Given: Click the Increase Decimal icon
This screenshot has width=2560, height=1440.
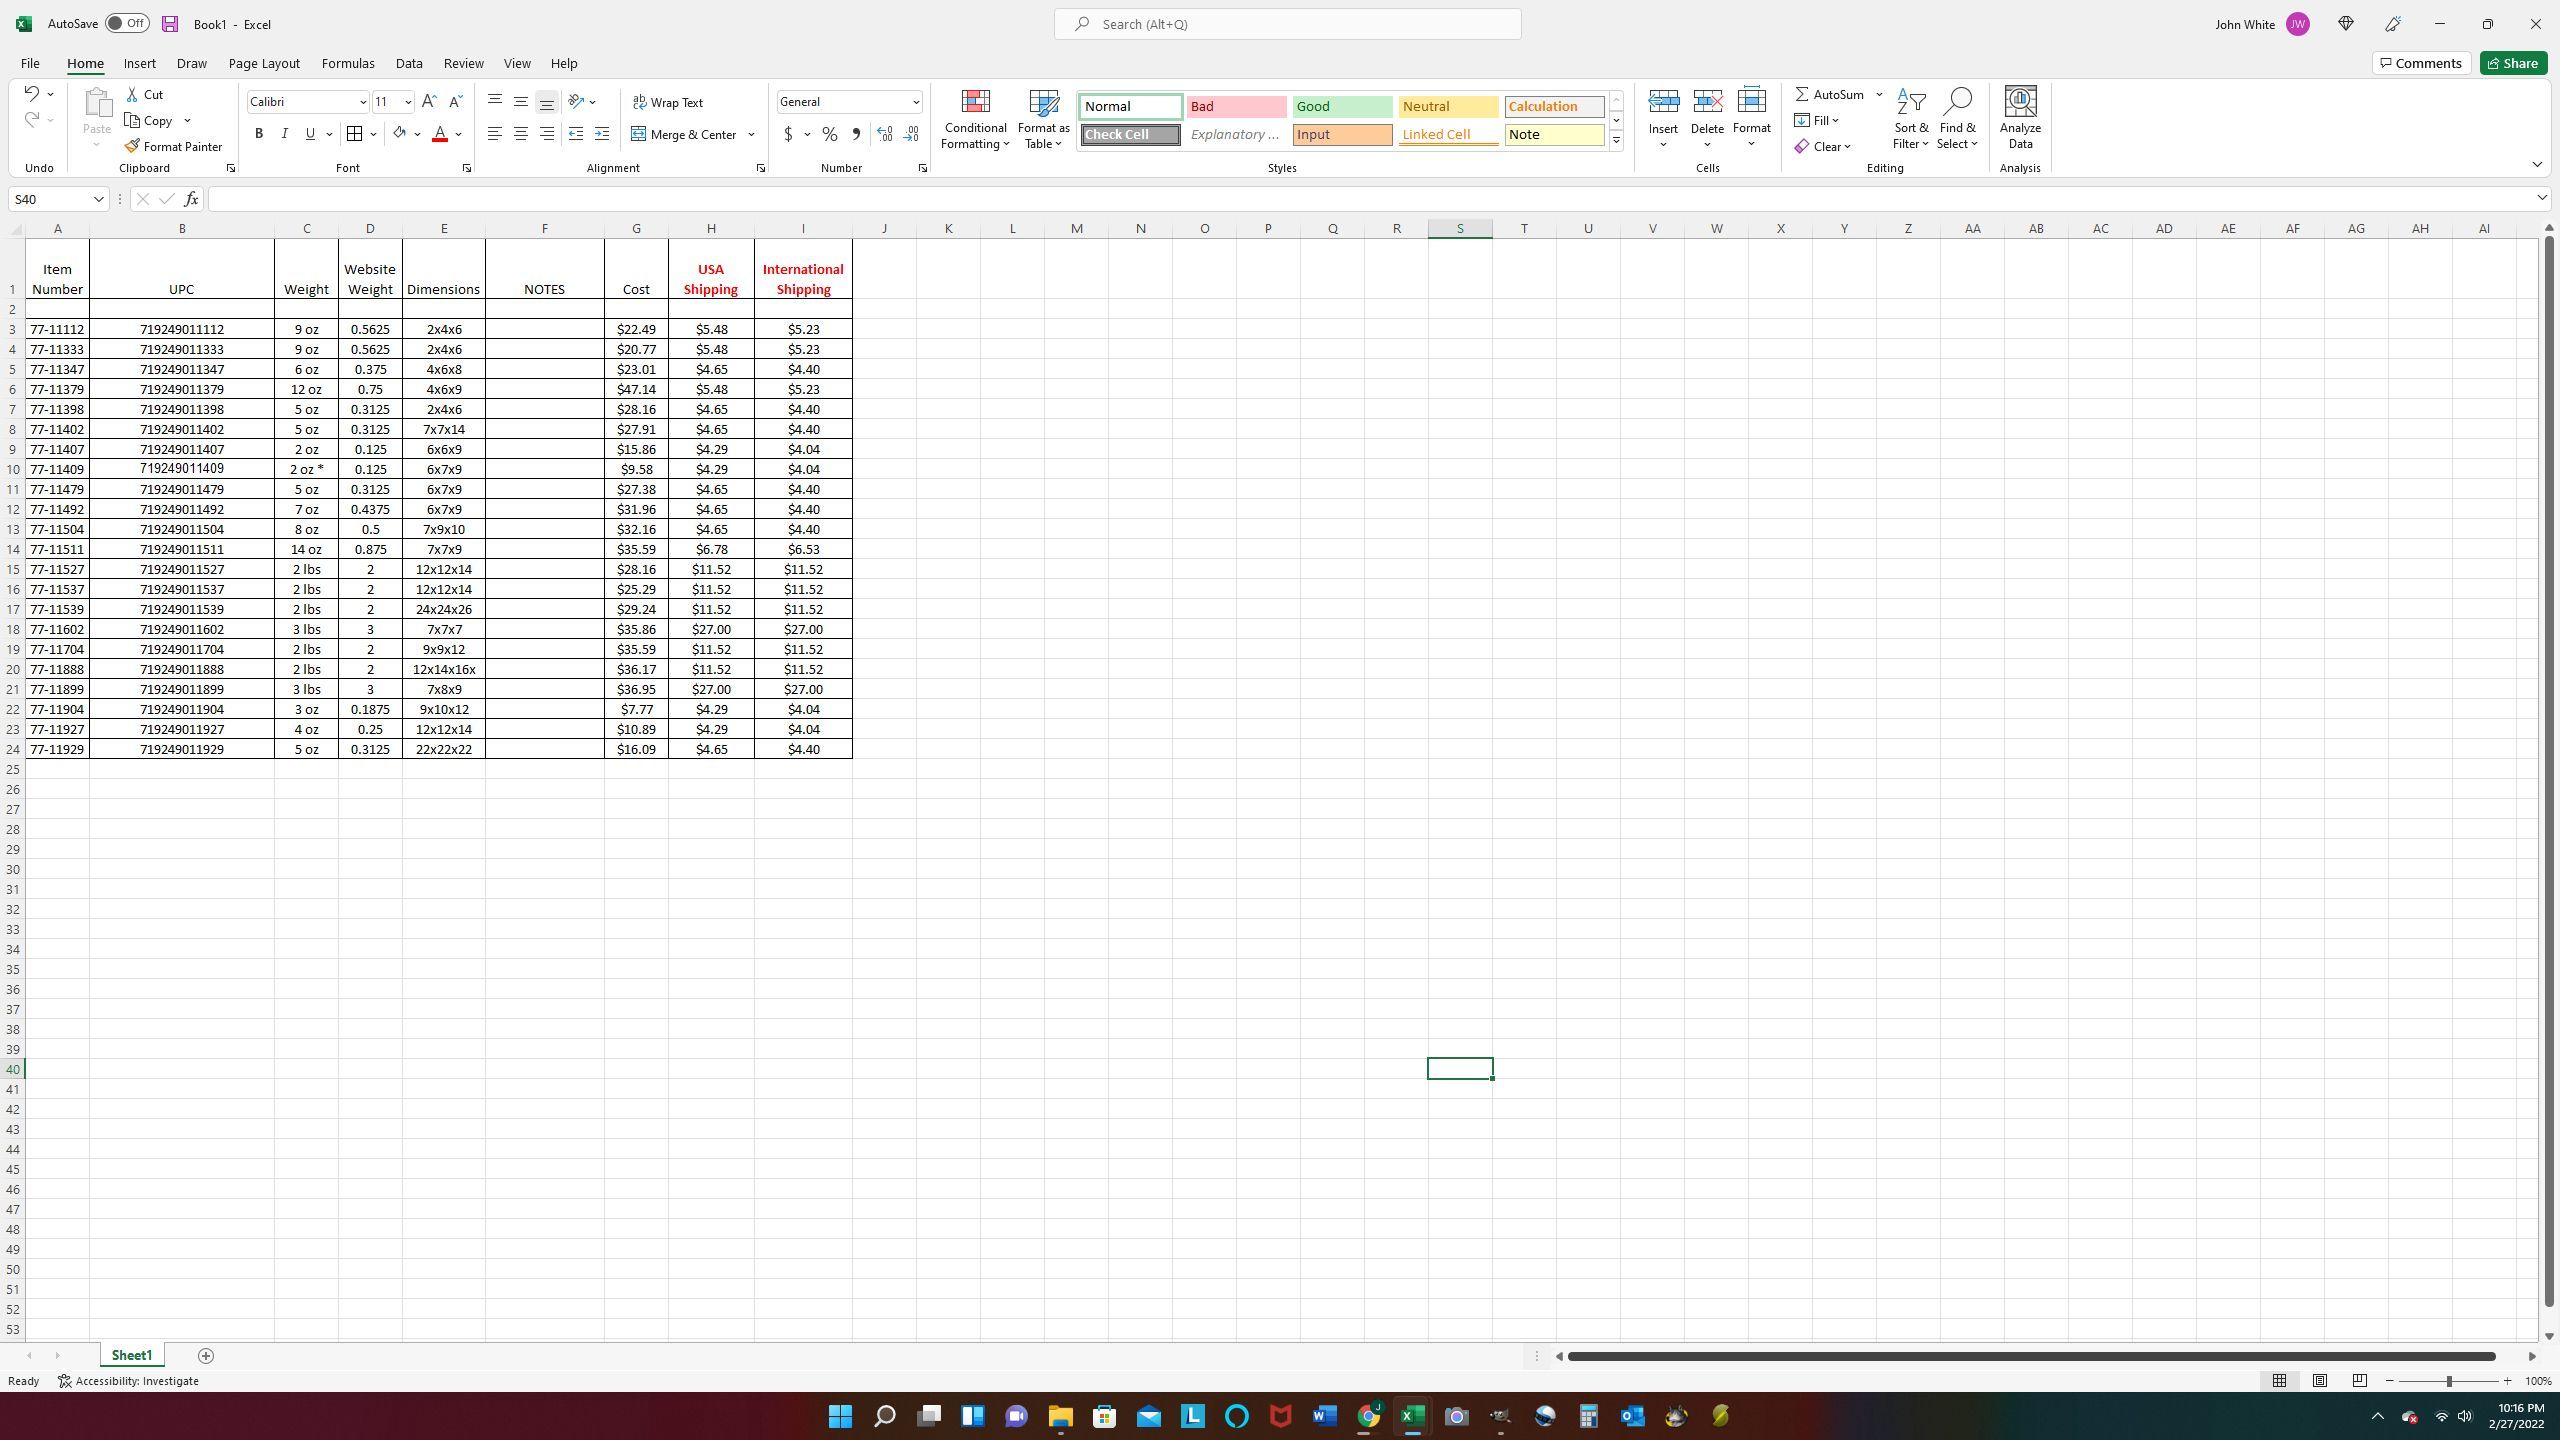Looking at the screenshot, I should 885,134.
